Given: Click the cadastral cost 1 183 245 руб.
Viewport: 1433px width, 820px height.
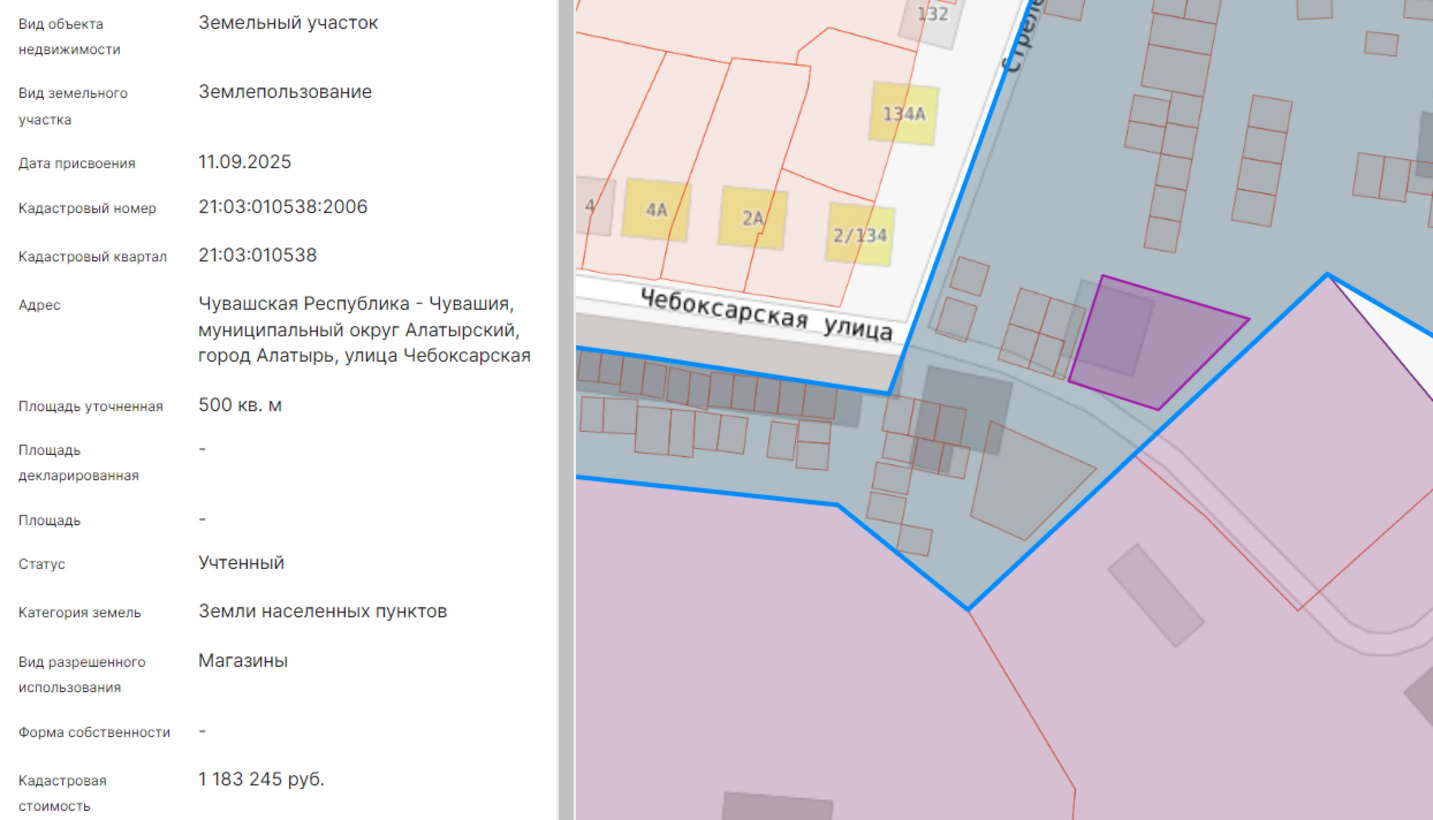Looking at the screenshot, I should coord(261,779).
